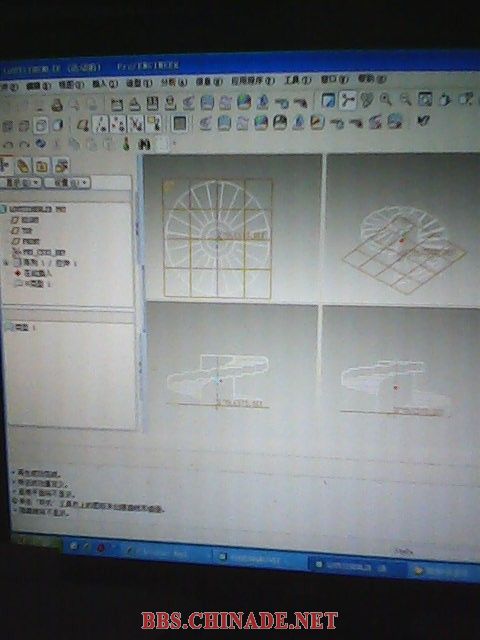
Task: Open the 显示 dropdown in model tree
Action: pos(20,182)
